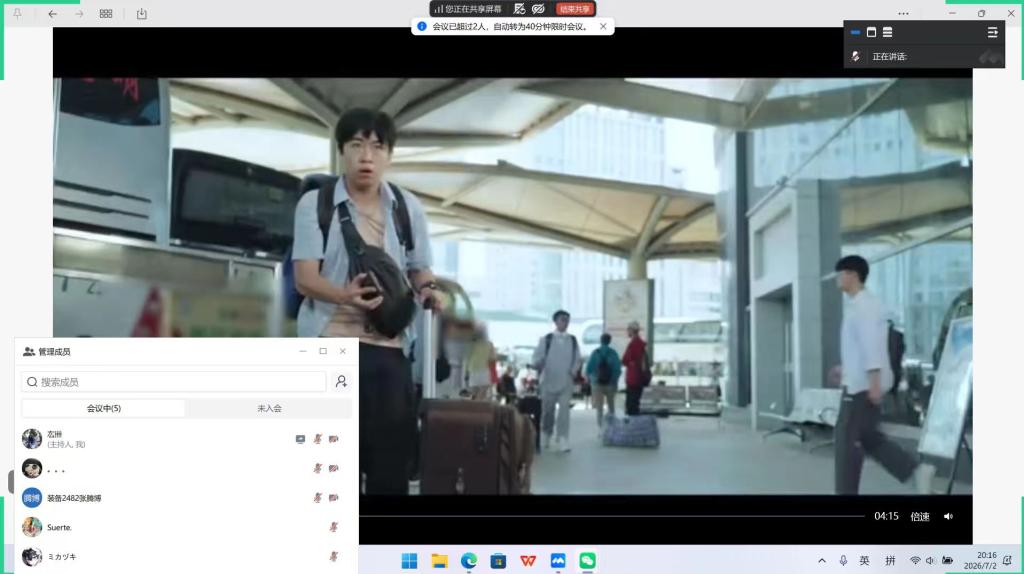The width and height of the screenshot is (1024, 574).
Task: Collapse the floating speaker panel
Action: point(993,32)
